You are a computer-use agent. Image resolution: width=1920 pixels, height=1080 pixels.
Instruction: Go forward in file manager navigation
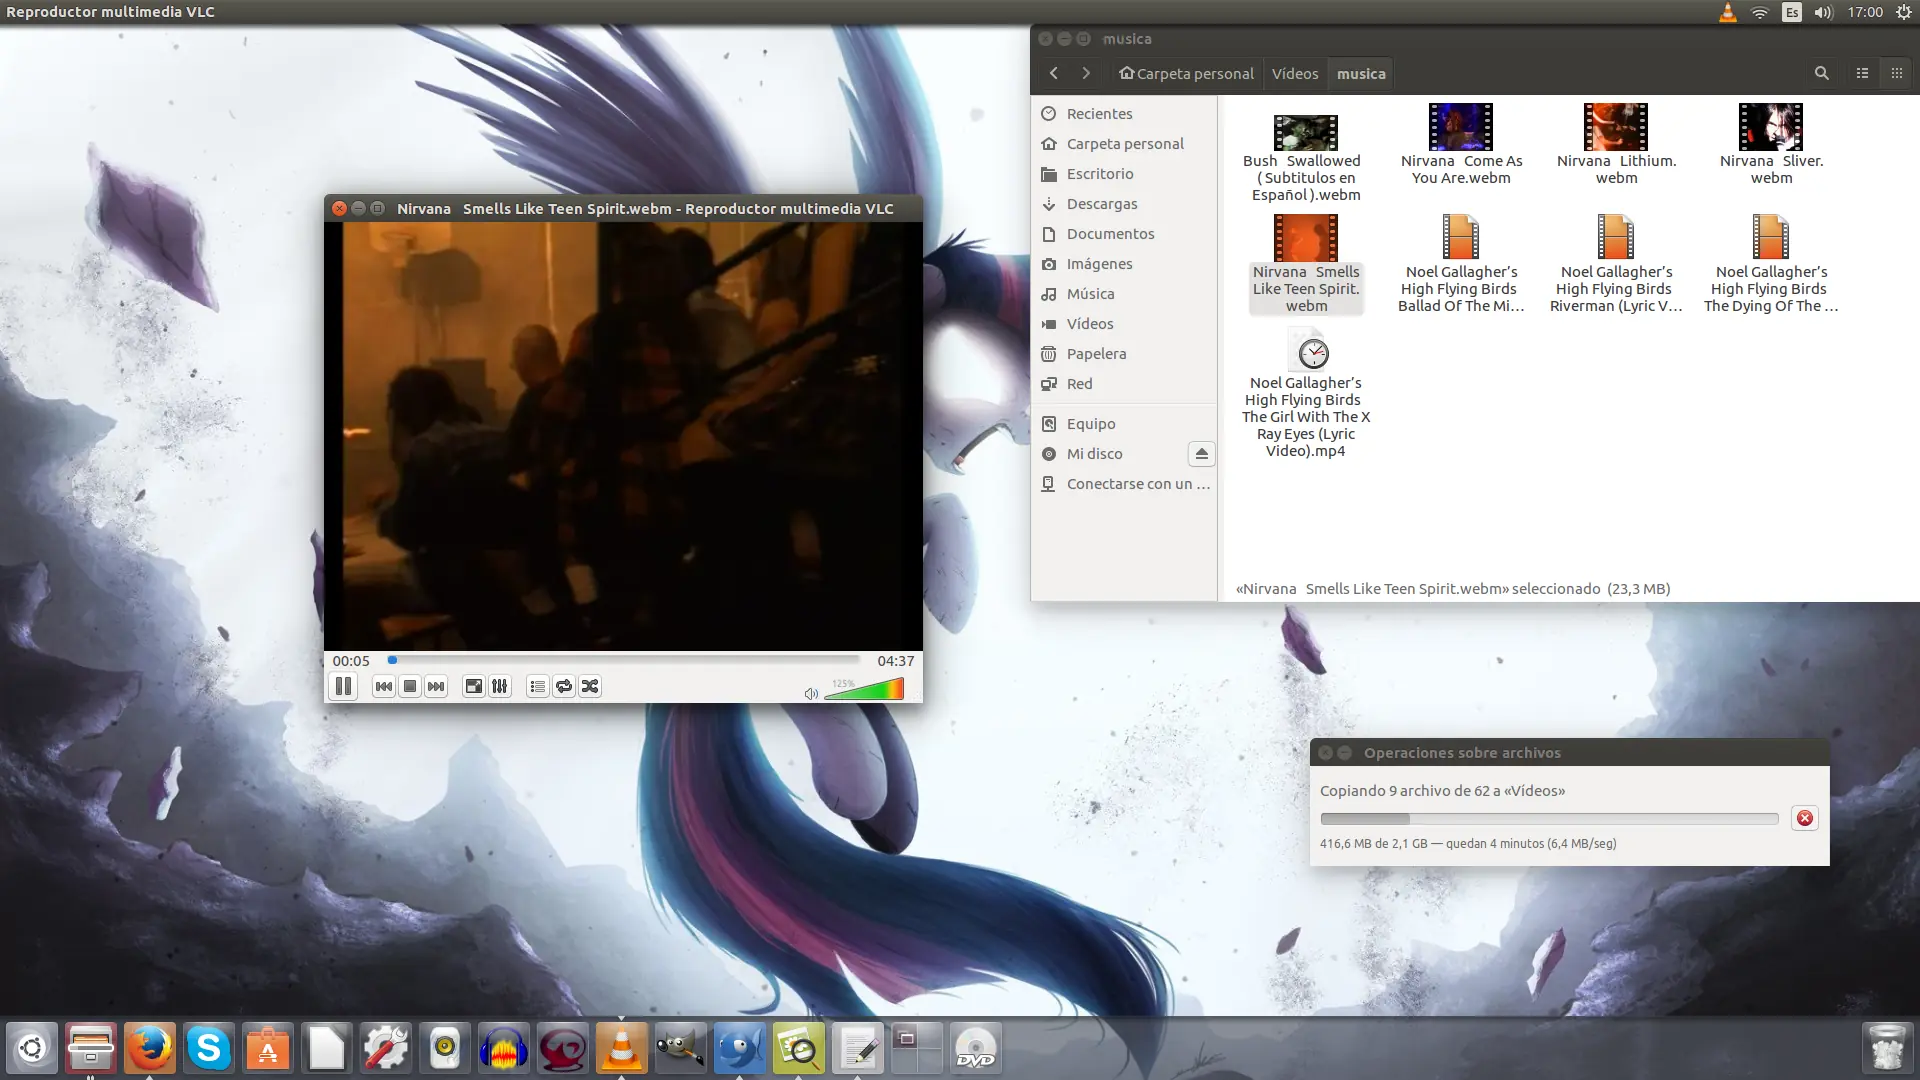(1086, 73)
